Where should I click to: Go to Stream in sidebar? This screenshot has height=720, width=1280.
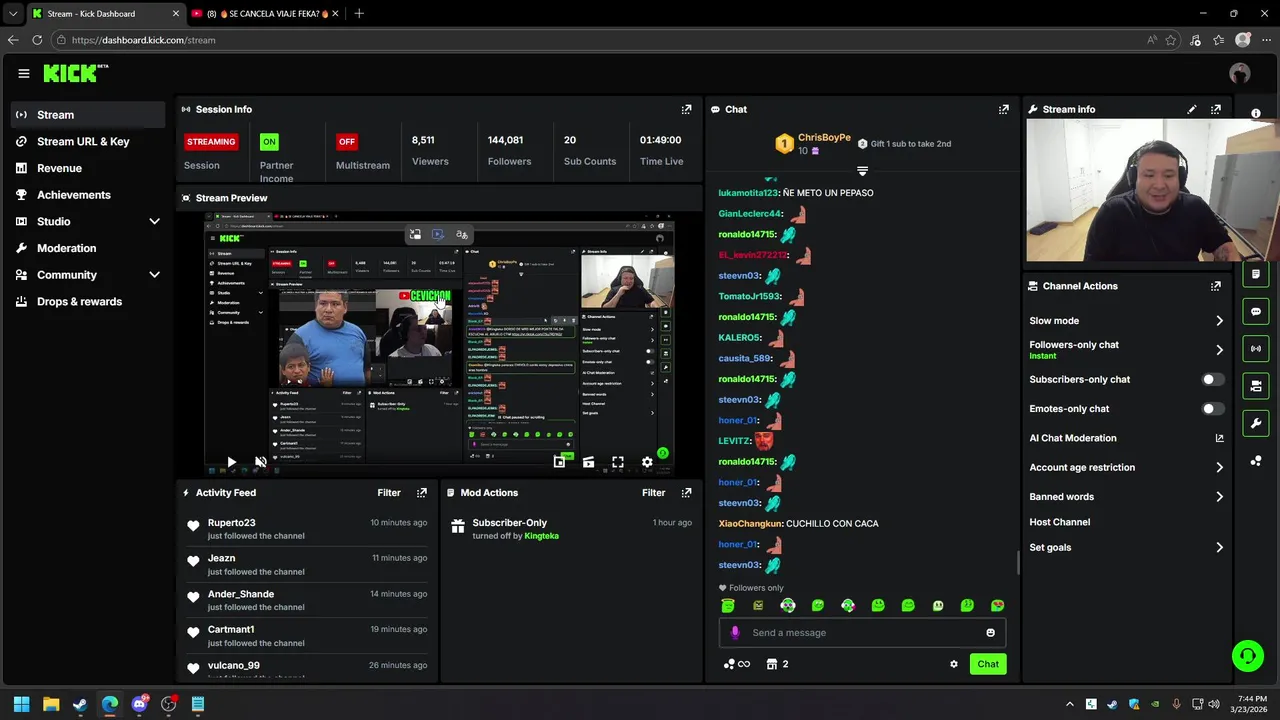click(x=89, y=115)
